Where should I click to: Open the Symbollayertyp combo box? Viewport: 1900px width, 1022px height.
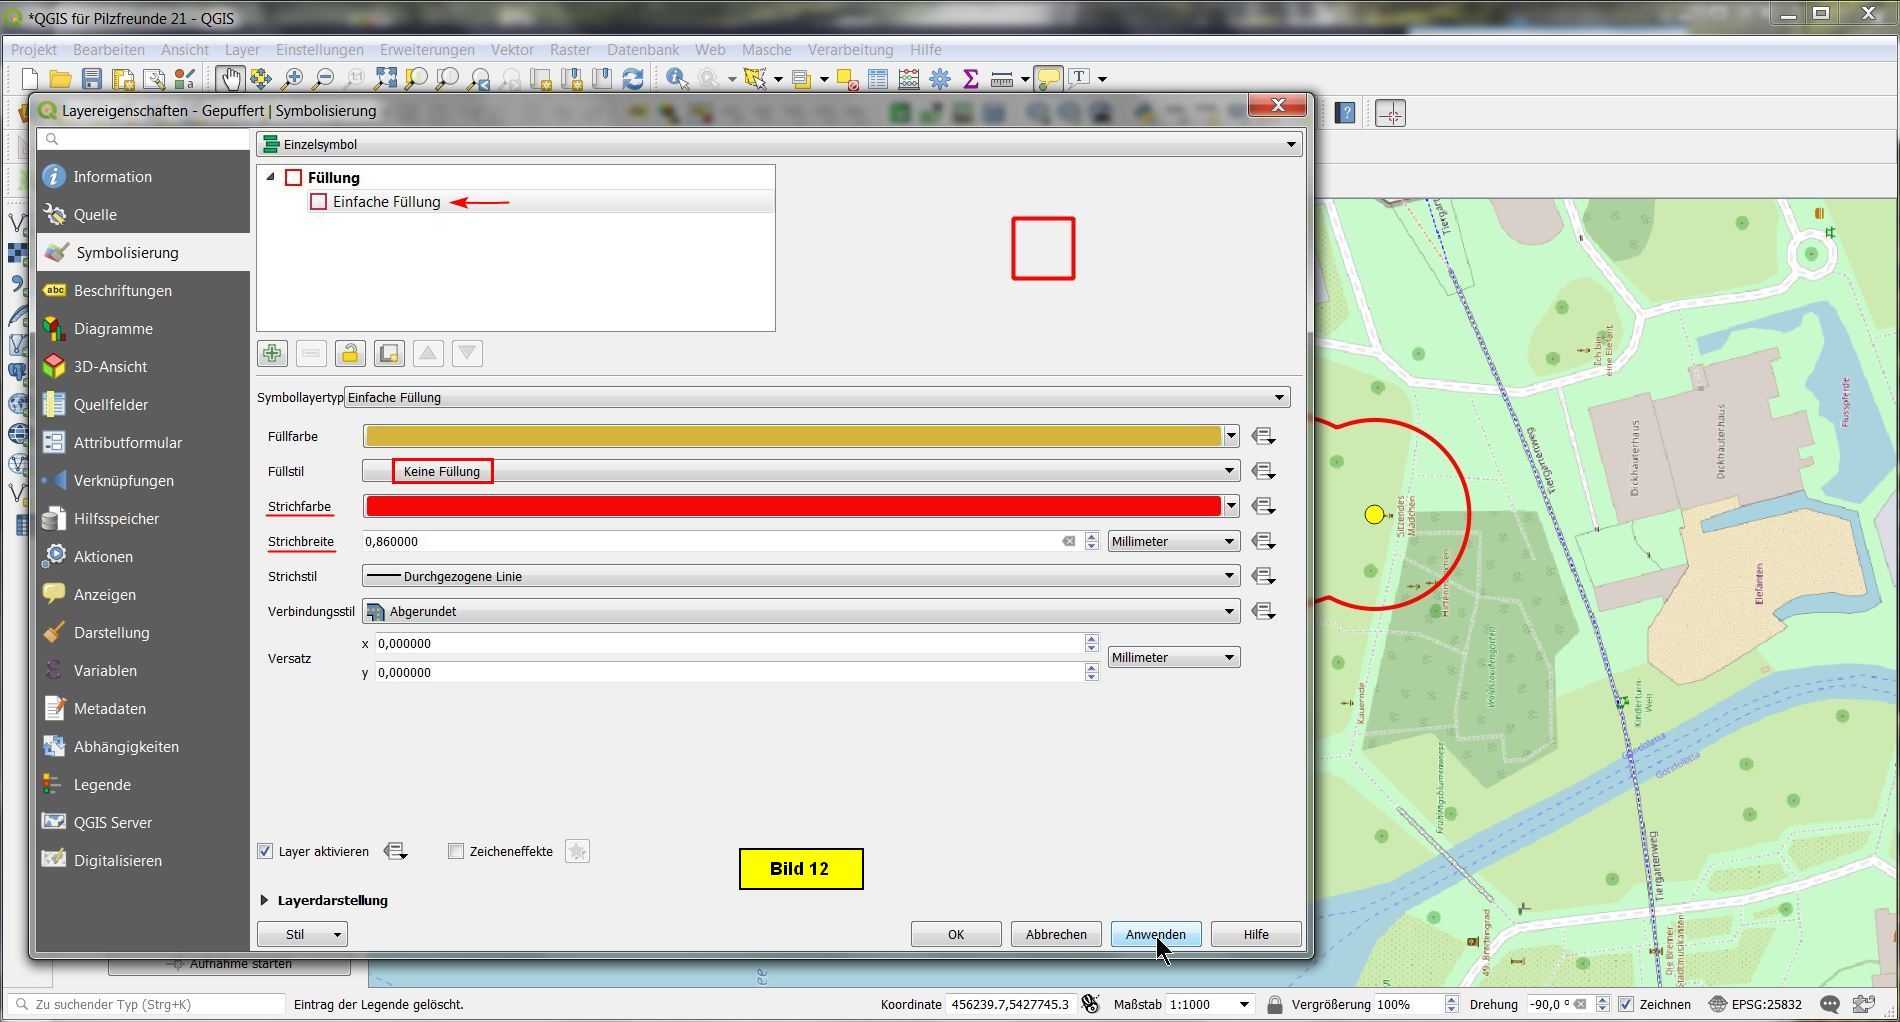[x=816, y=397]
